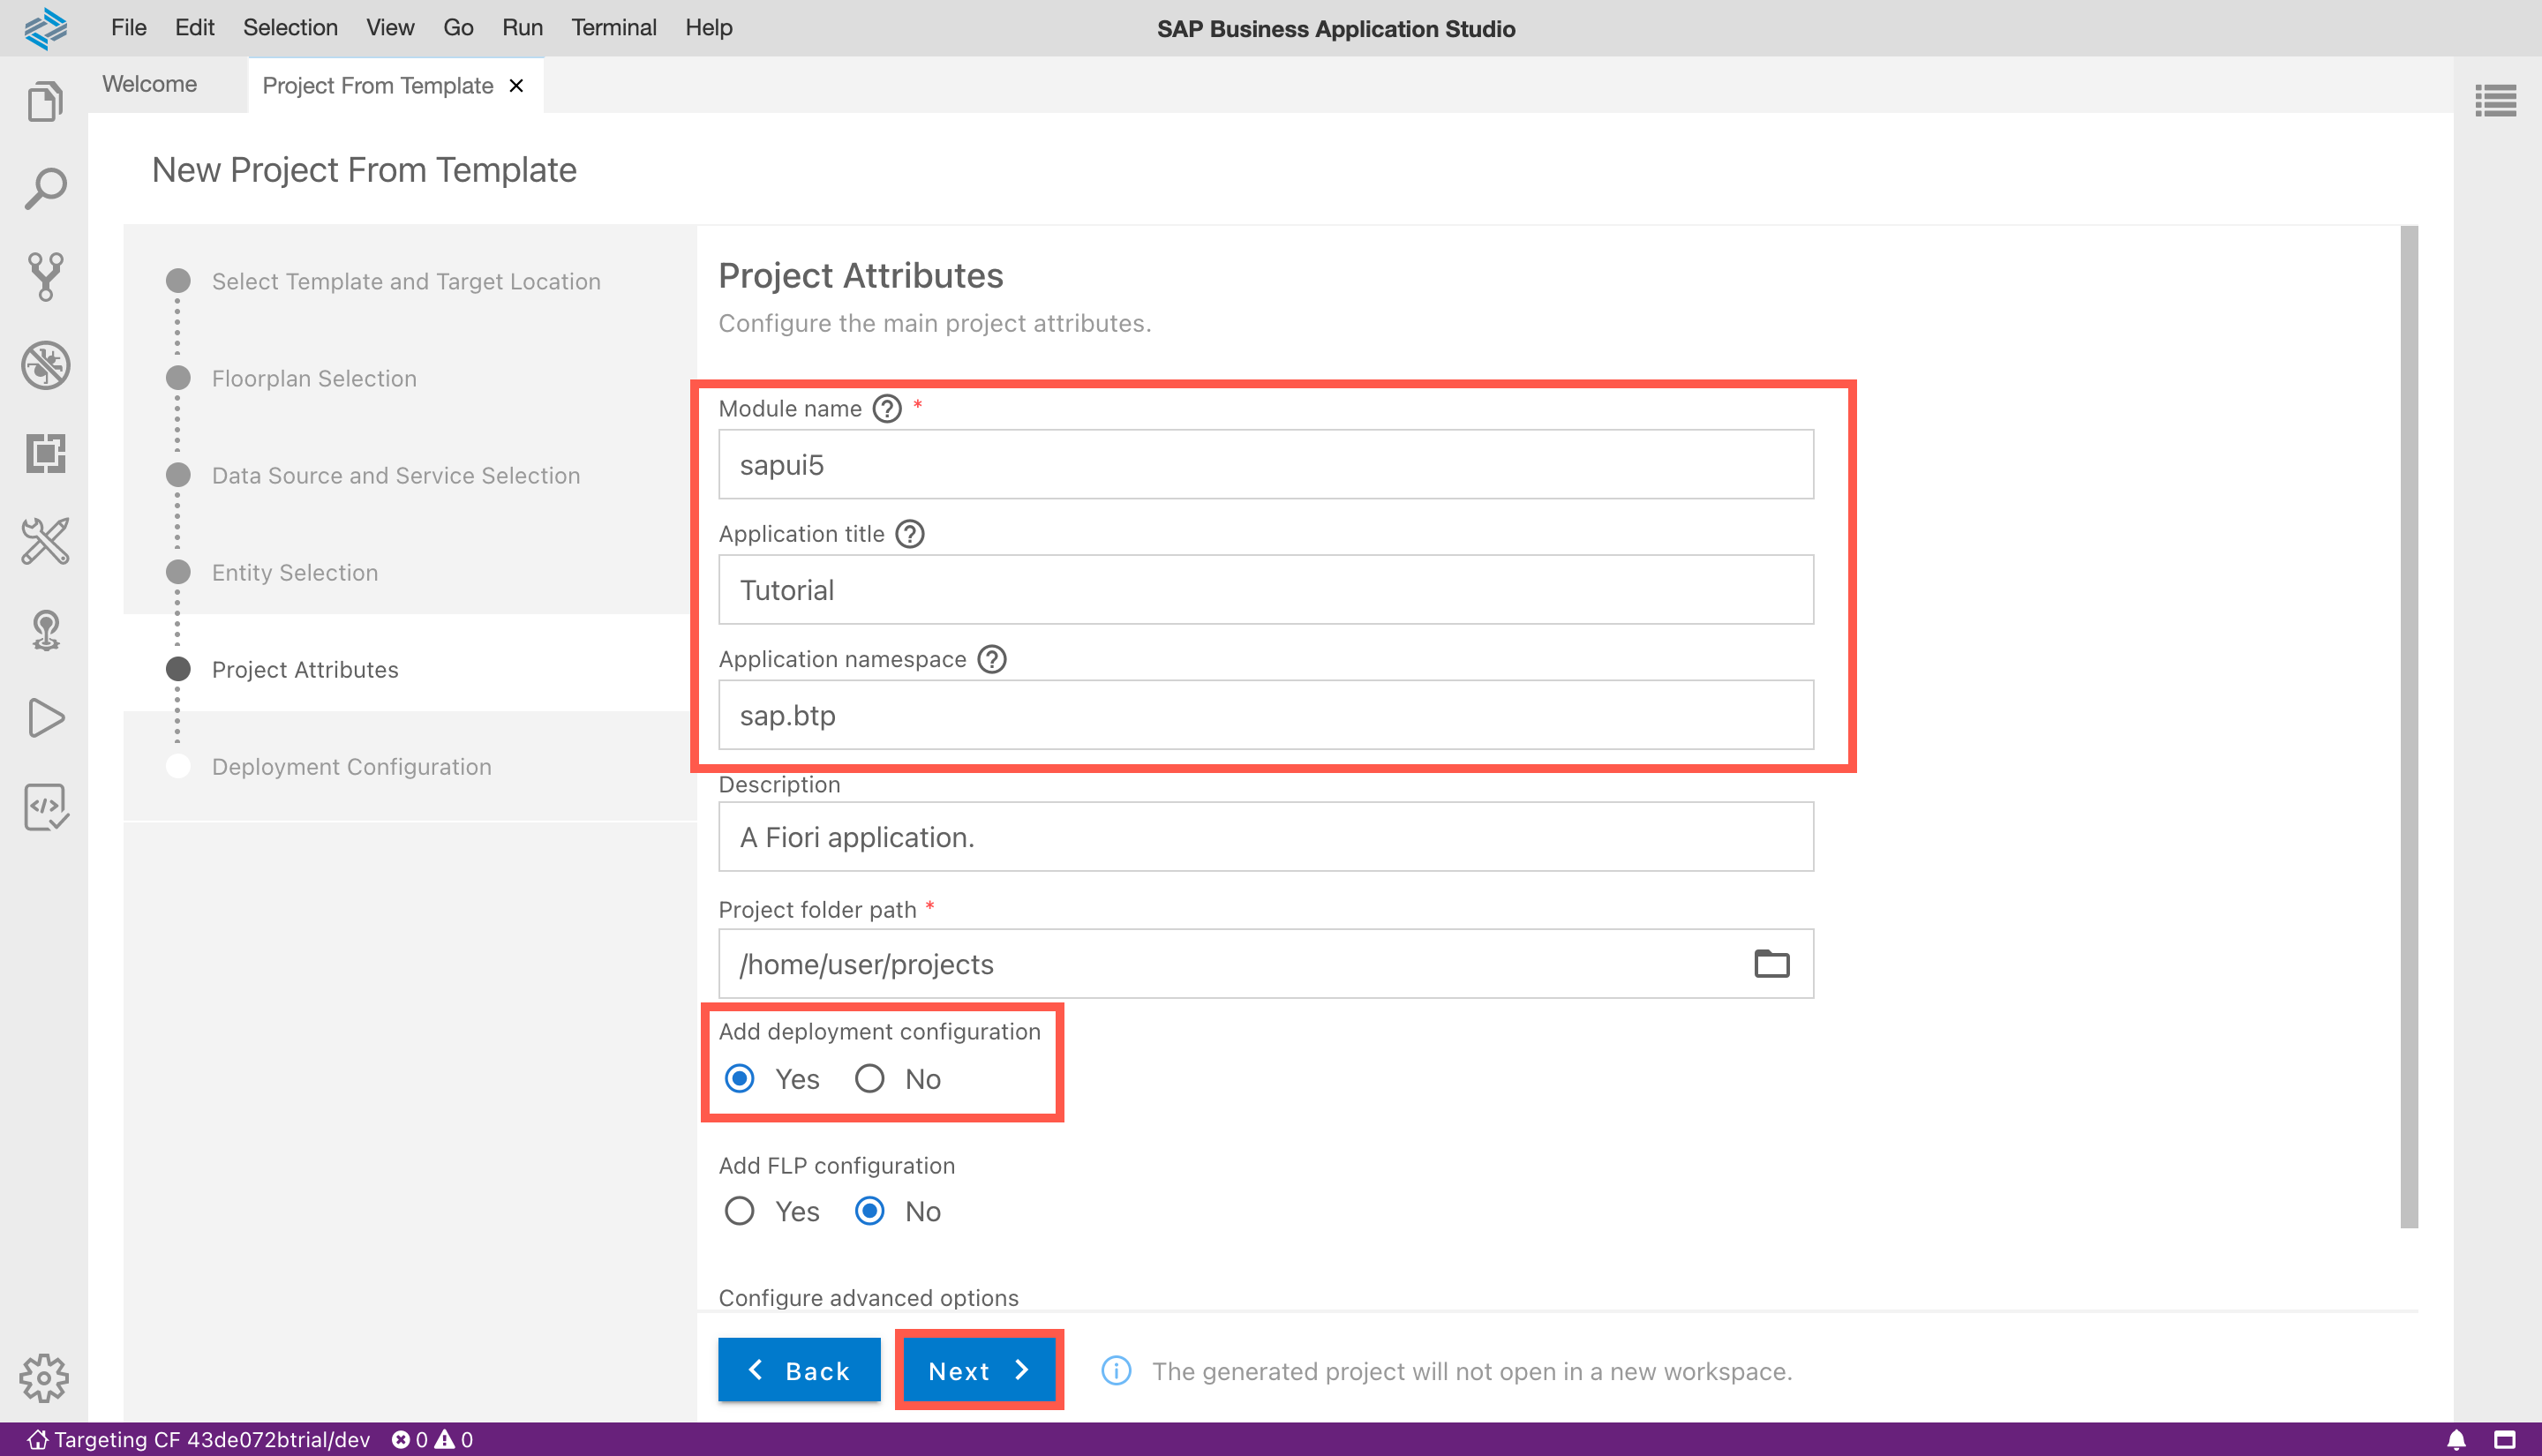Select the Deployment Configuration wizard step
This screenshot has width=2542, height=1456.
(352, 767)
